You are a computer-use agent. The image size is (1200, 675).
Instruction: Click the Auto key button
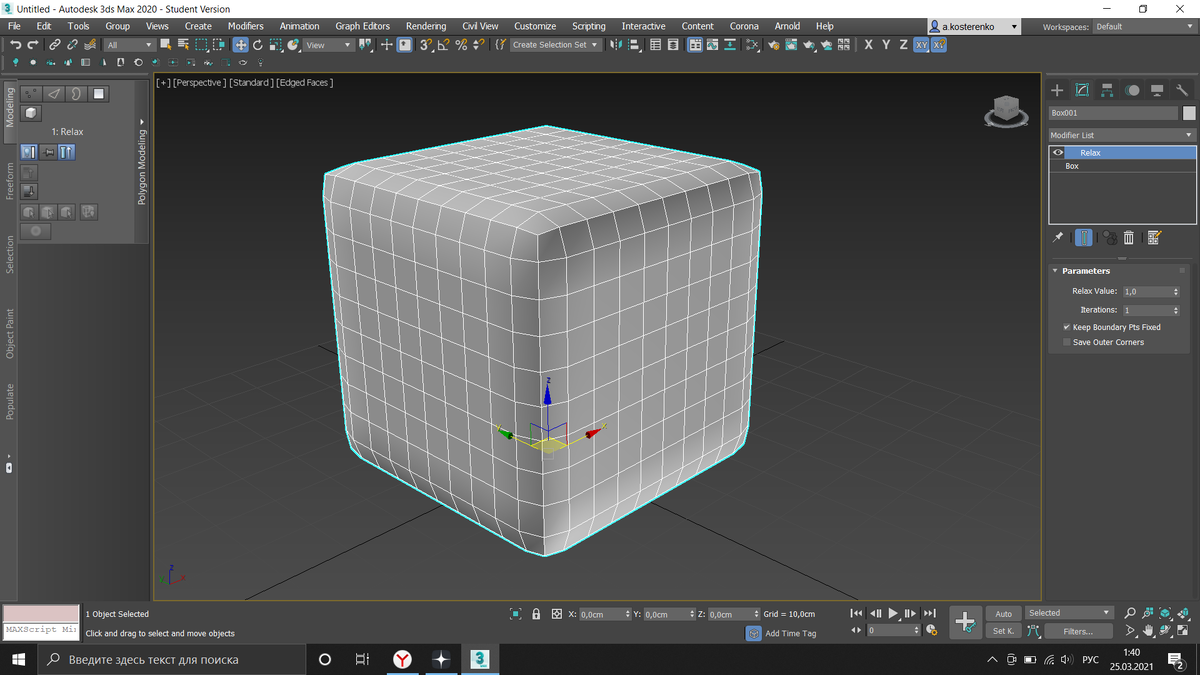coord(1003,613)
